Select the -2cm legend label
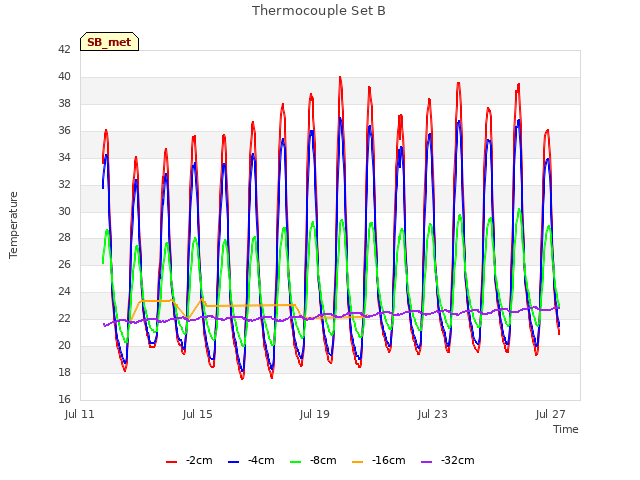The height and width of the screenshot is (480, 640). click(x=199, y=460)
